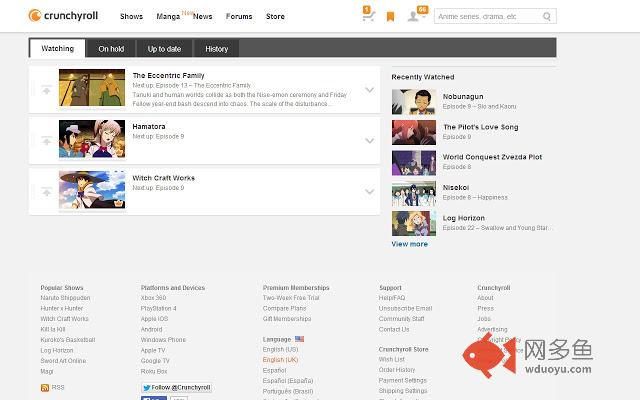Open the shopping cart icon
The image size is (640, 400).
tap(368, 16)
